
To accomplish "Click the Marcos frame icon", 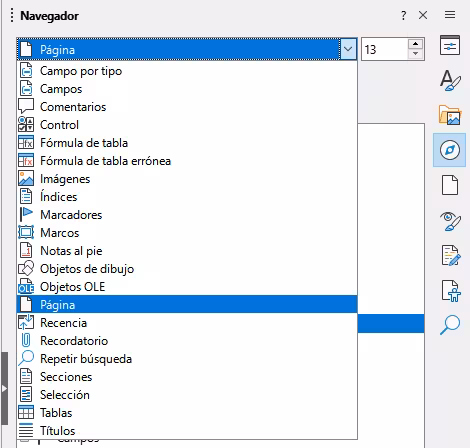I will tap(26, 233).
